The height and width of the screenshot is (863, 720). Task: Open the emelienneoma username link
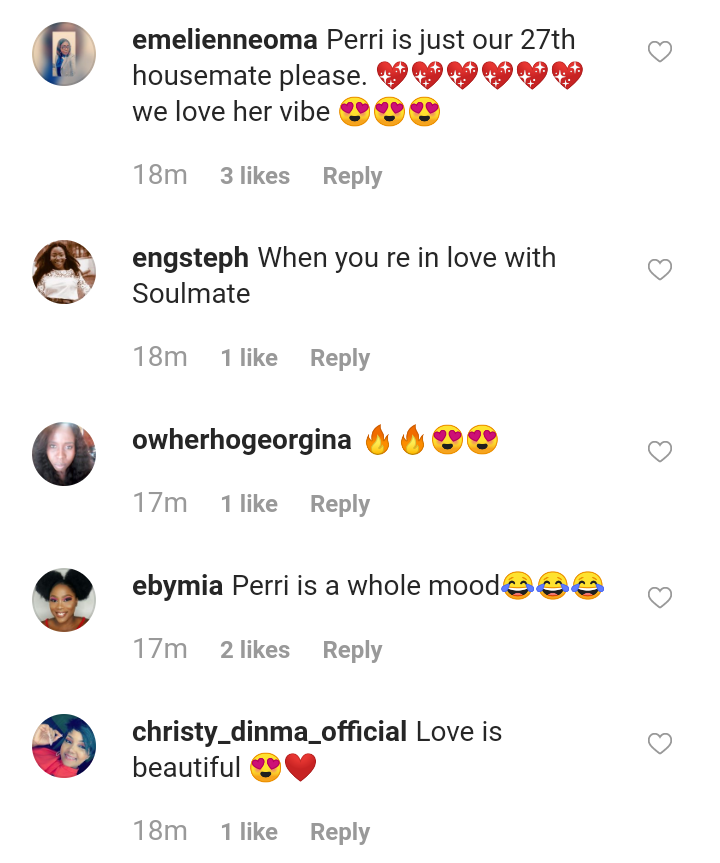[x=225, y=41]
